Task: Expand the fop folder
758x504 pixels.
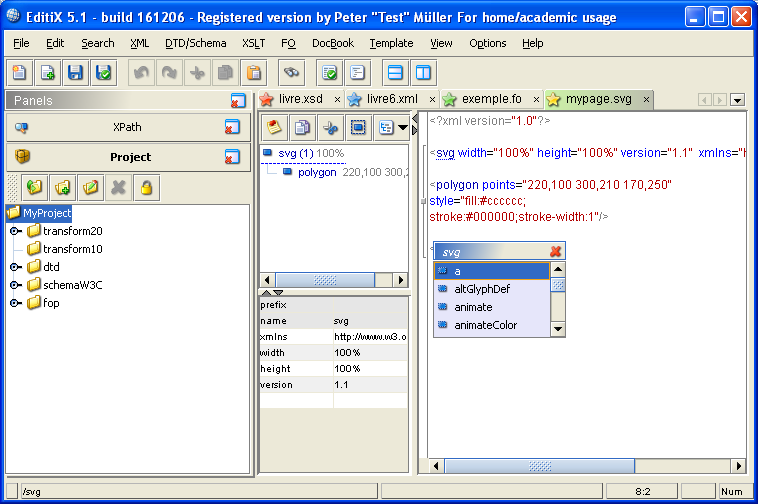Action: (15, 303)
